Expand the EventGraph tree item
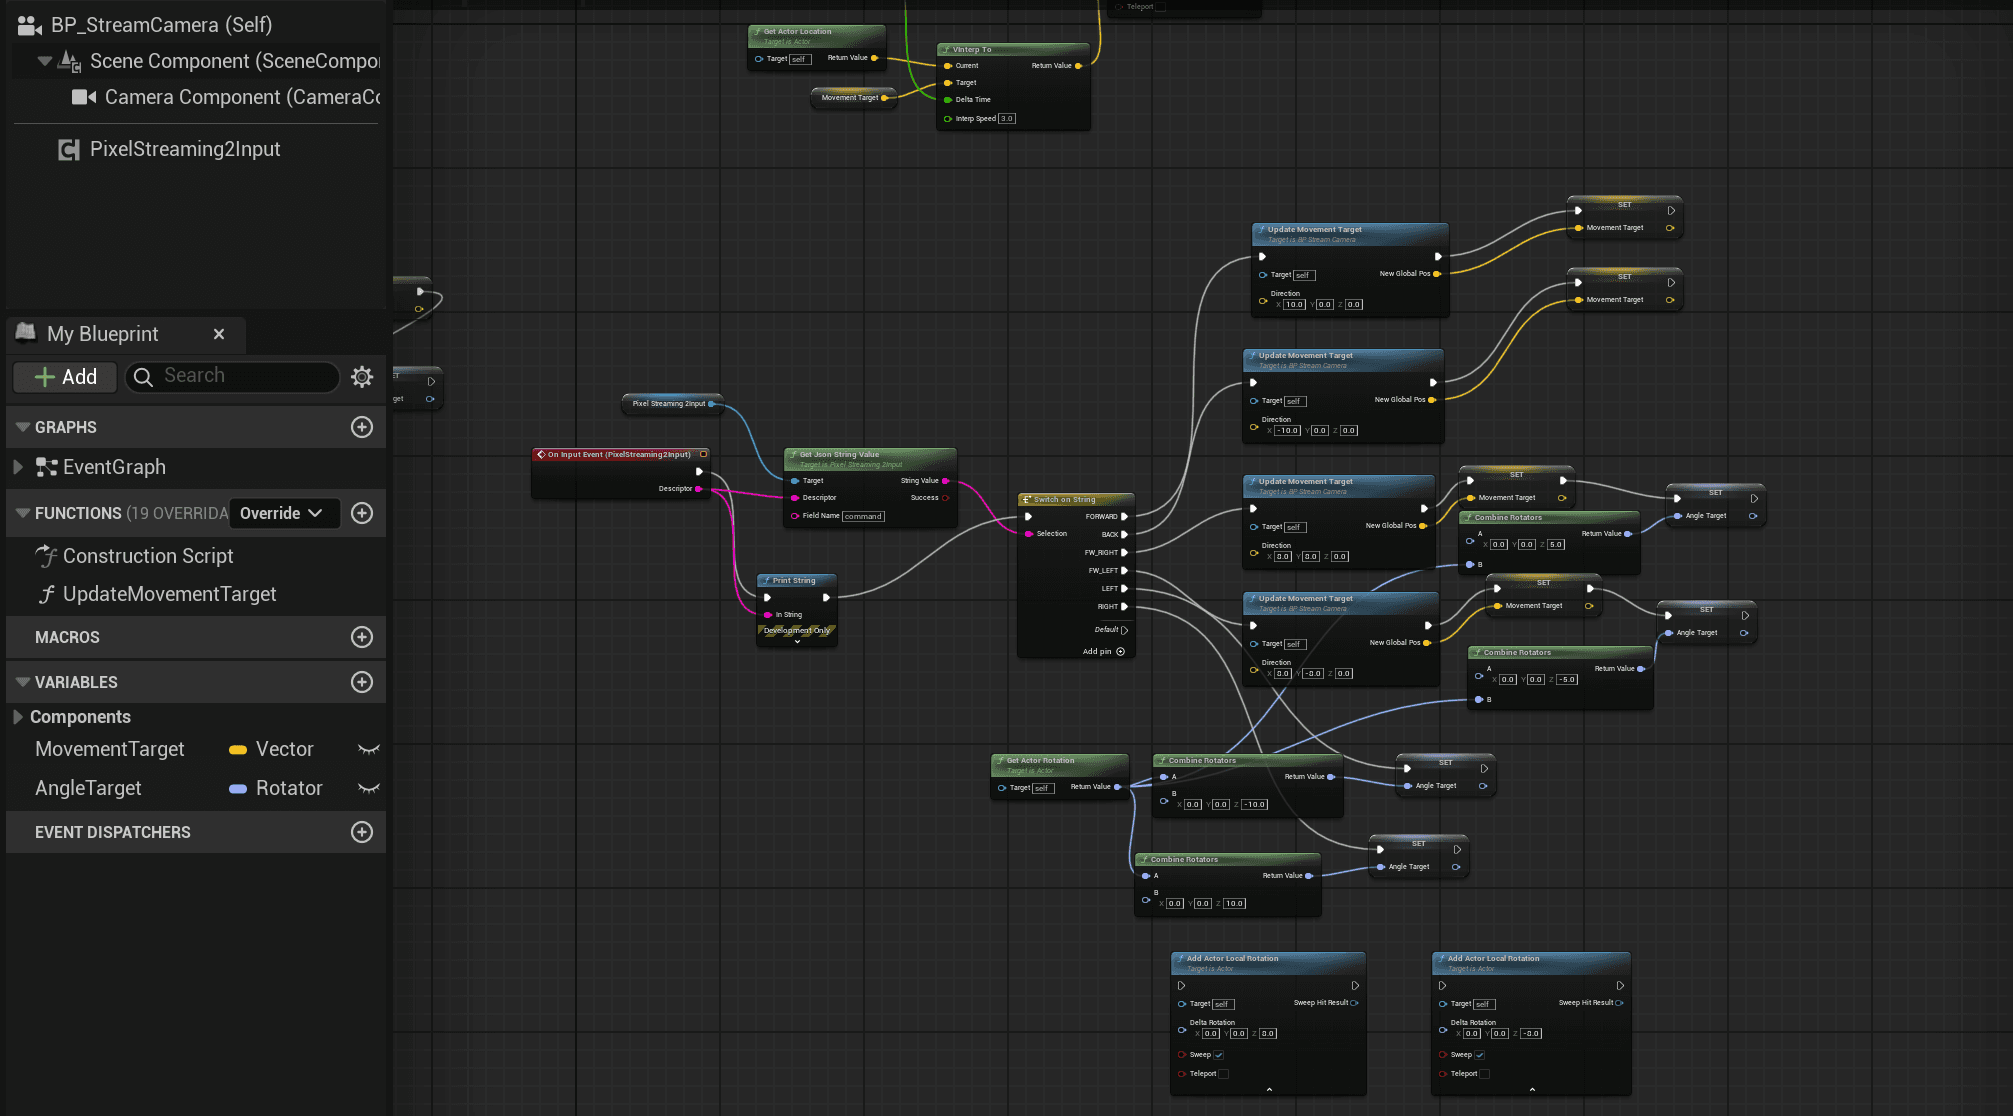 (x=18, y=467)
